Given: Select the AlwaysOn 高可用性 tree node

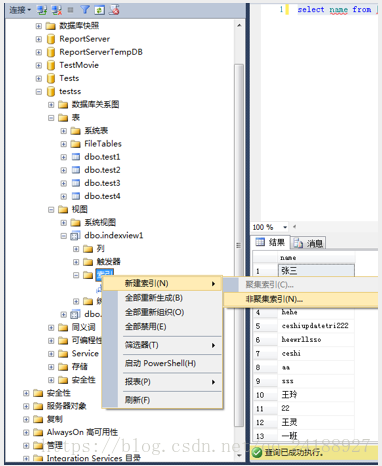Looking at the screenshot, I should click(82, 432).
